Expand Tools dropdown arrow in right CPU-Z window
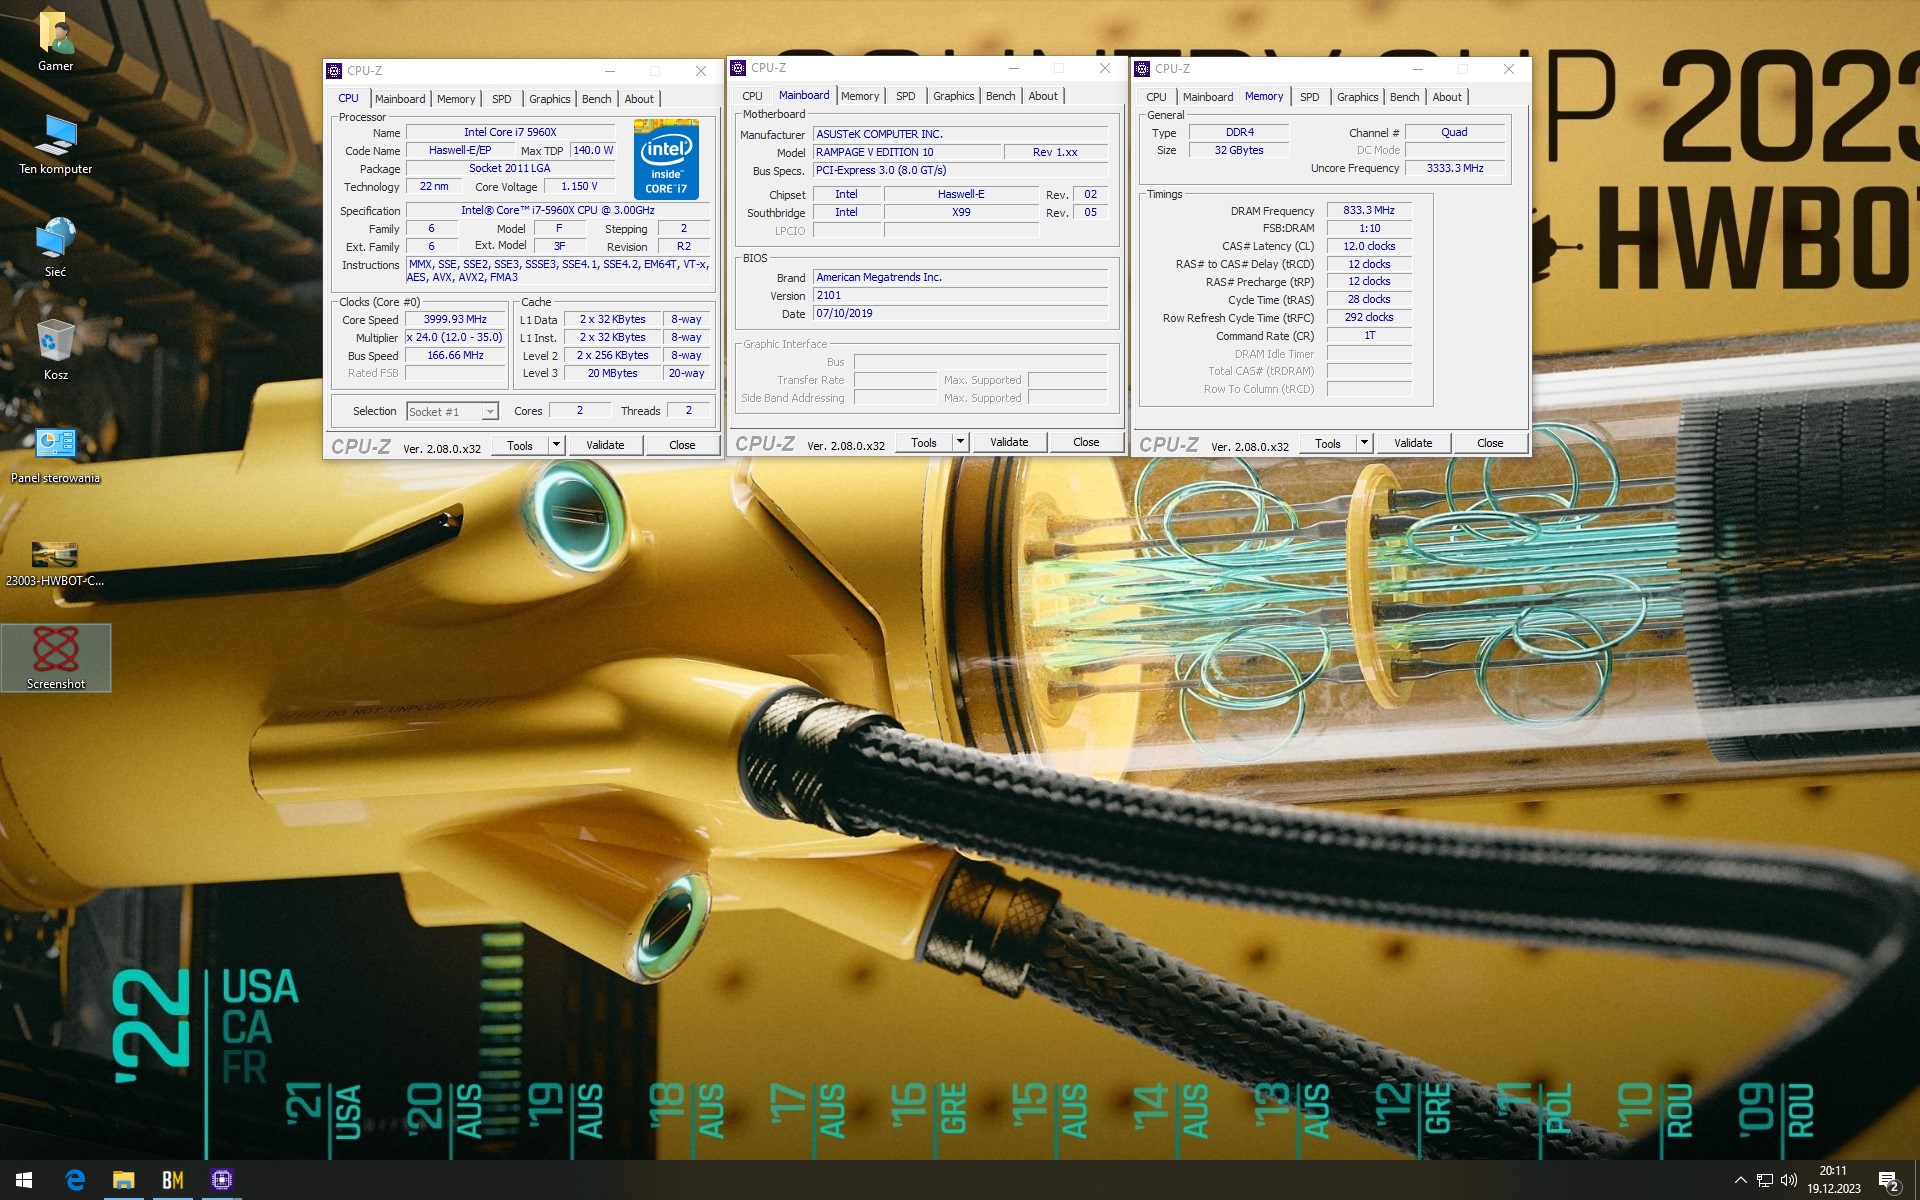The image size is (1920, 1200). click(x=1364, y=444)
